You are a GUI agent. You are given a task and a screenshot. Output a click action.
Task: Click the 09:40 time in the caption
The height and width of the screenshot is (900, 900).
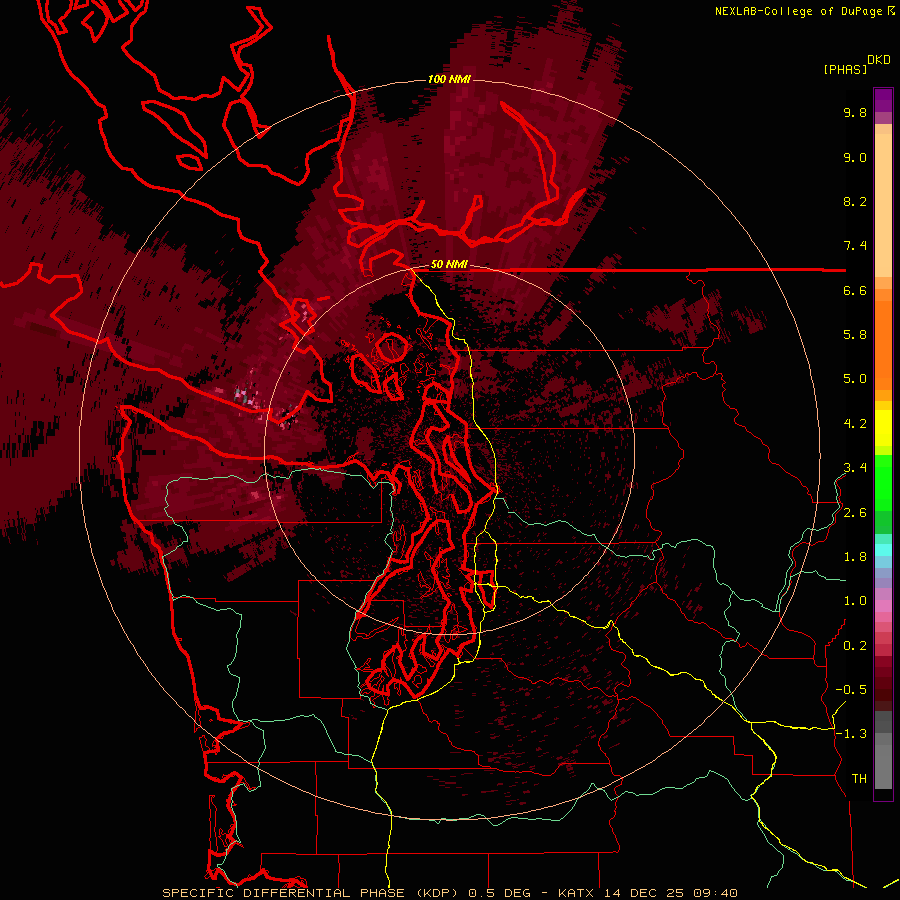(715, 893)
